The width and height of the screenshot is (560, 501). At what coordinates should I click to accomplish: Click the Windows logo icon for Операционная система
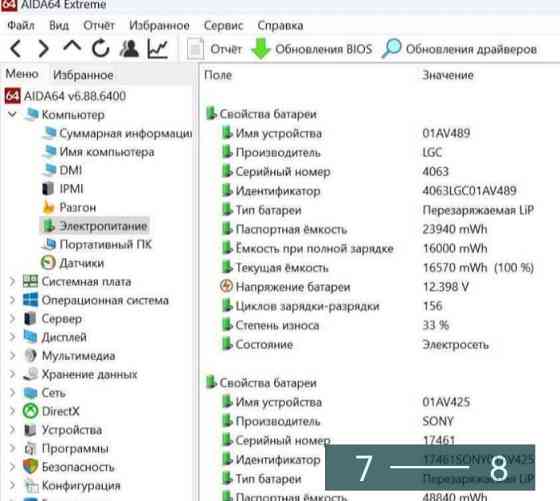[30, 300]
